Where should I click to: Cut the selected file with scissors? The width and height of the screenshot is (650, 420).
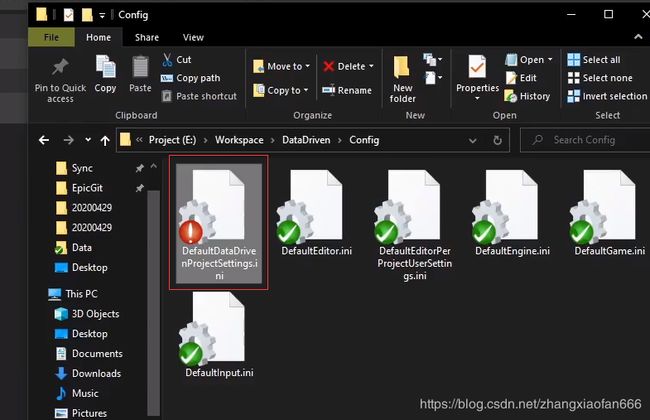[x=177, y=60]
